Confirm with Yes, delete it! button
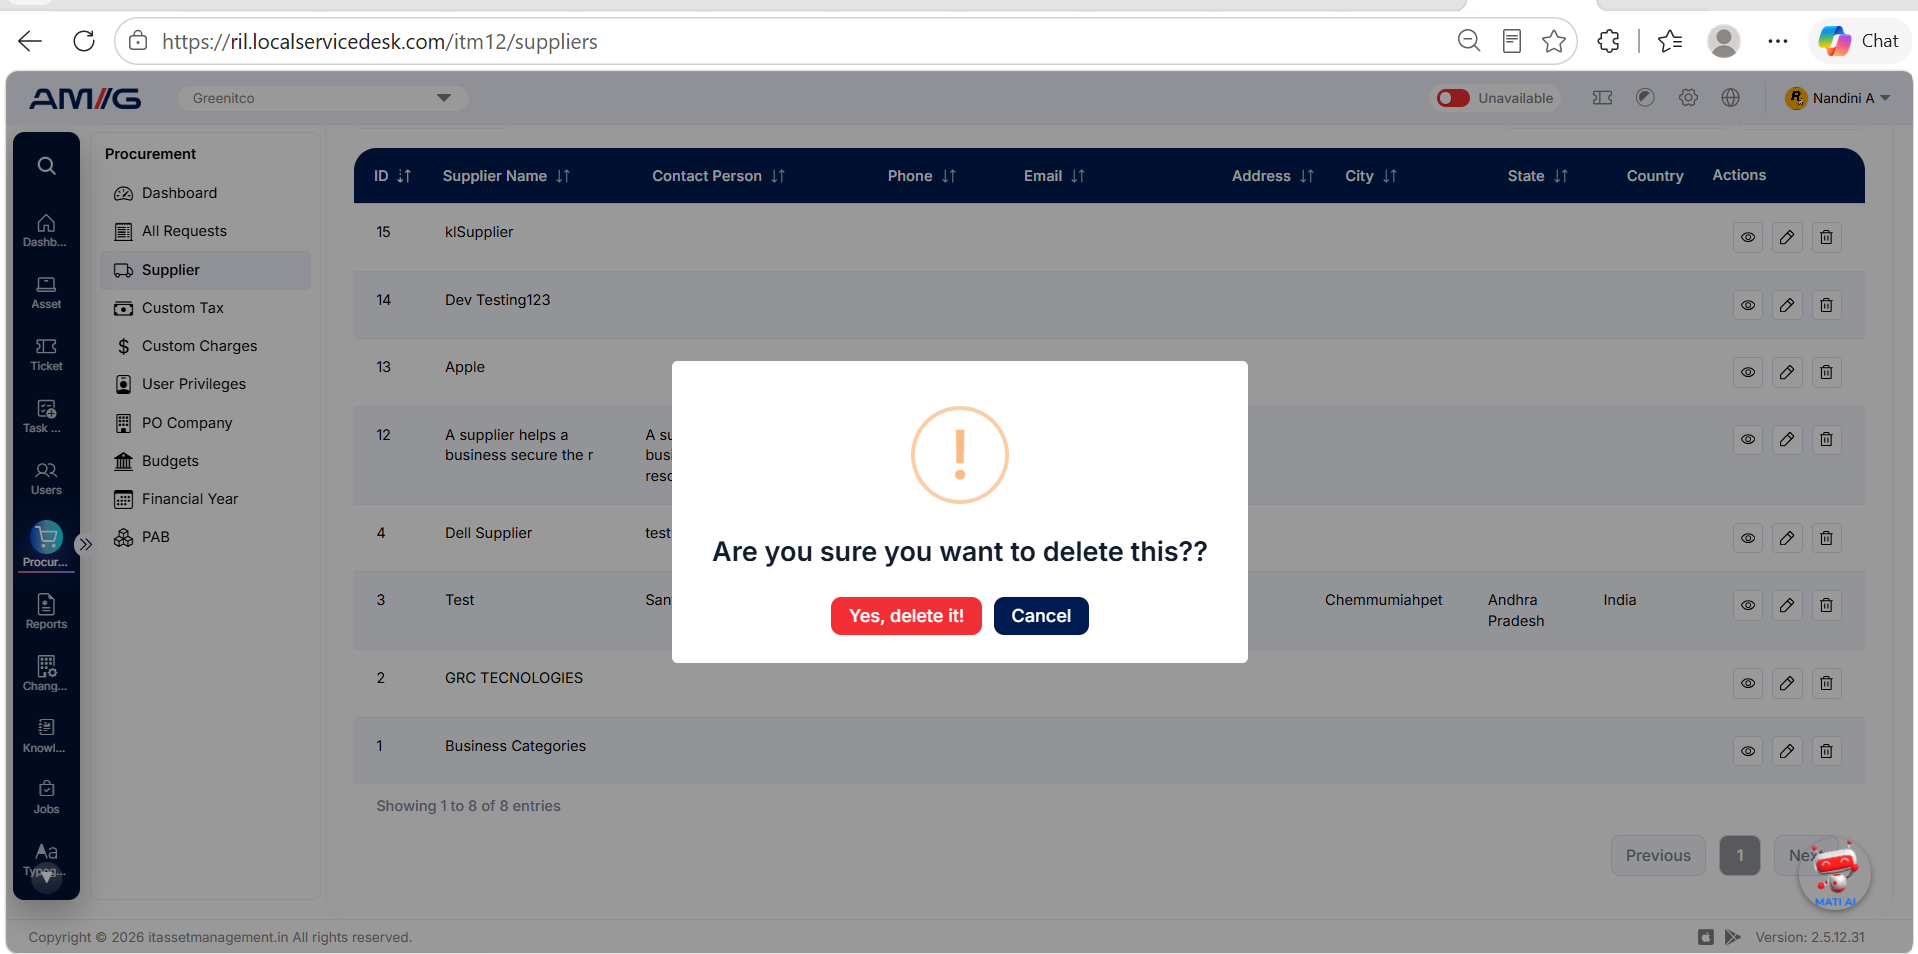Screen dimensions: 1918x954 click(x=906, y=616)
